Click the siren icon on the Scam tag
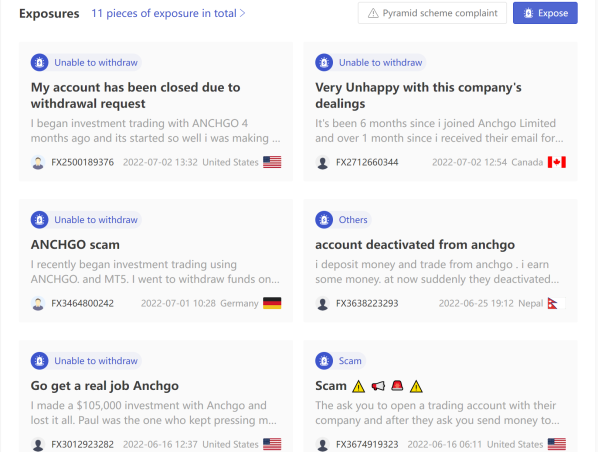The width and height of the screenshot is (598, 452). [324, 361]
